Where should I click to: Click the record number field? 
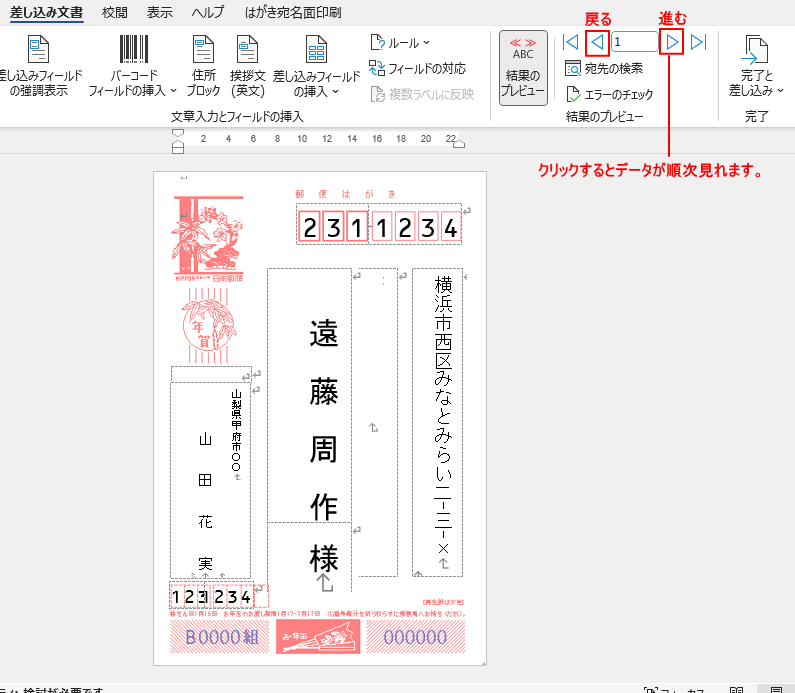pyautogui.click(x=635, y=42)
